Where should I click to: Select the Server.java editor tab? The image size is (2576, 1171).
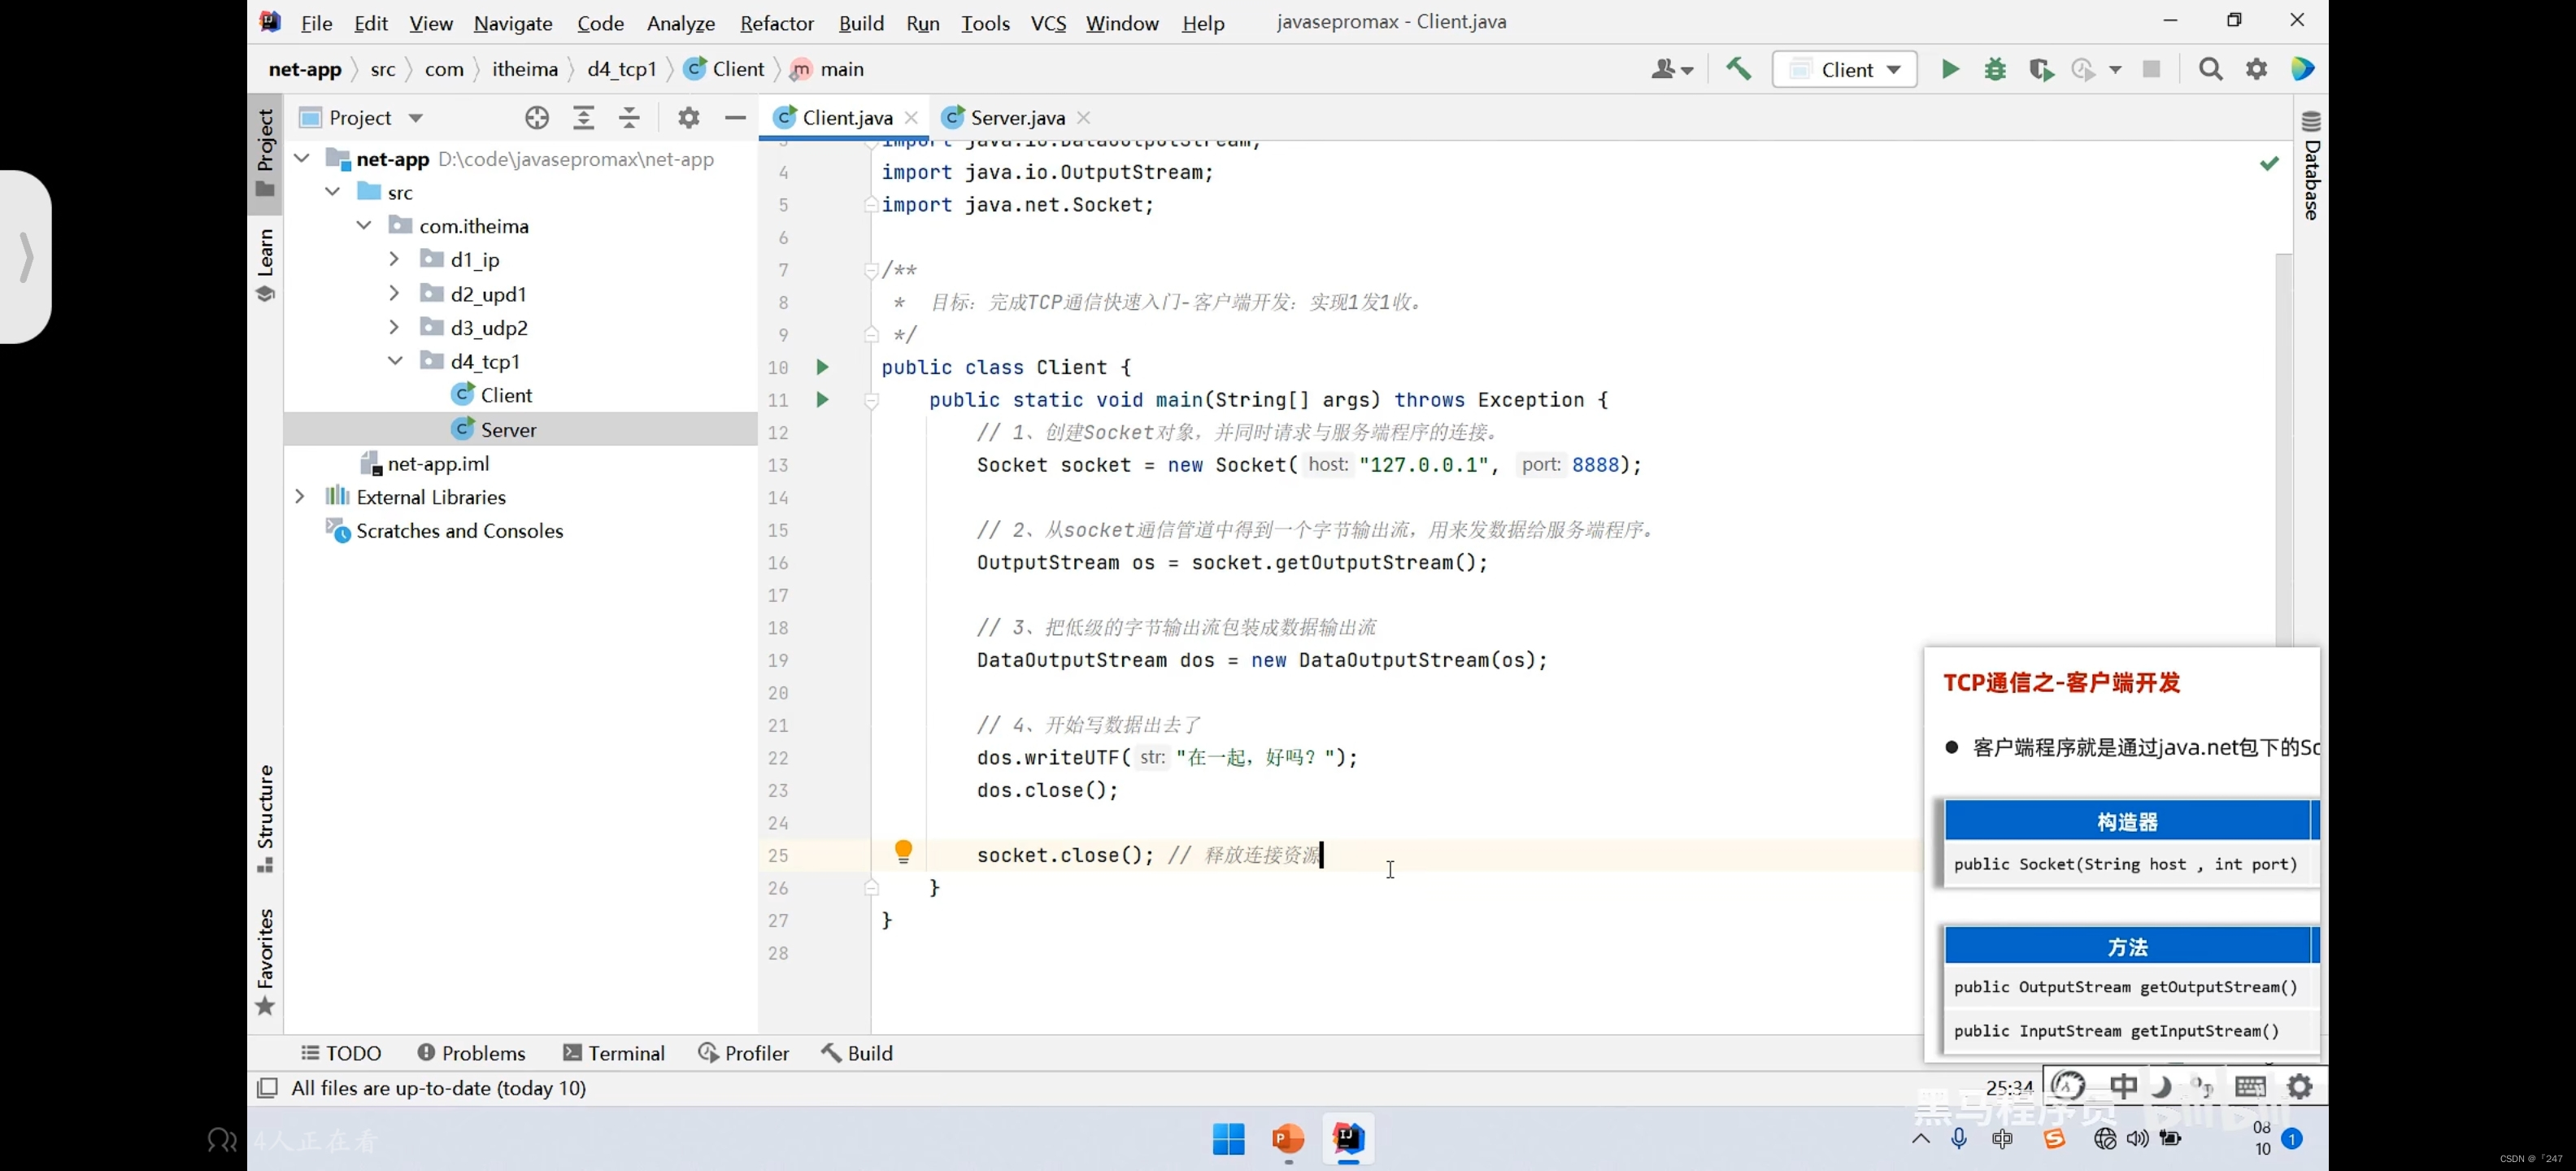[x=1014, y=116]
